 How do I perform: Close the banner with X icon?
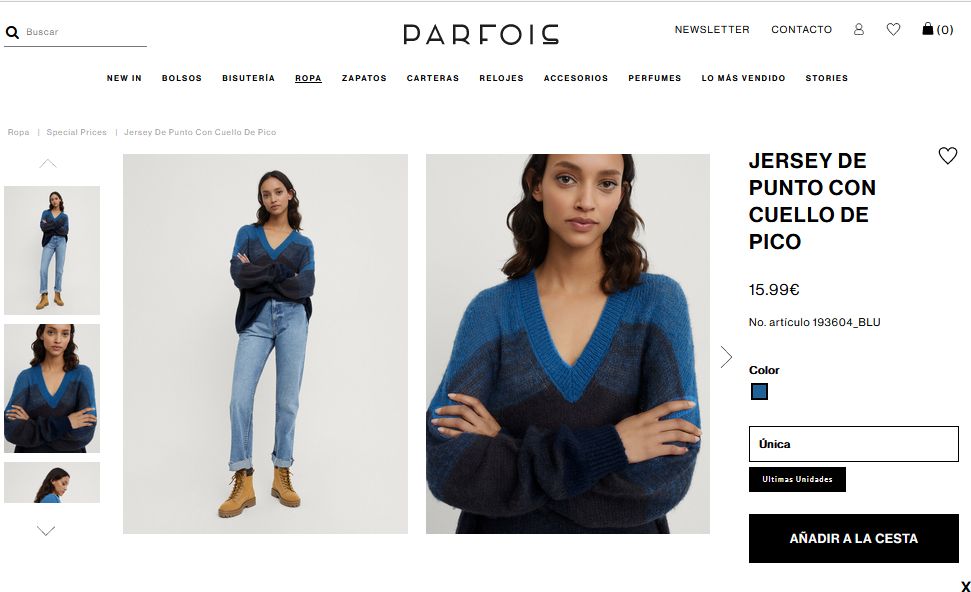[965, 586]
